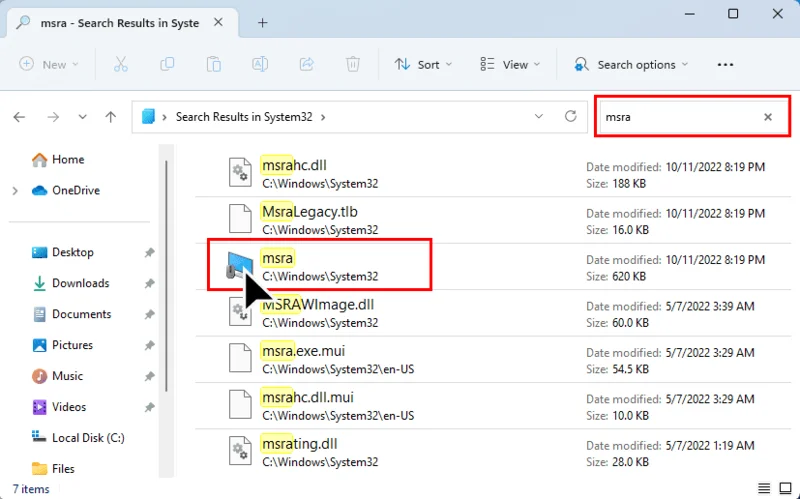
Task: Unpin Desktop using its pin icon
Action: click(149, 253)
